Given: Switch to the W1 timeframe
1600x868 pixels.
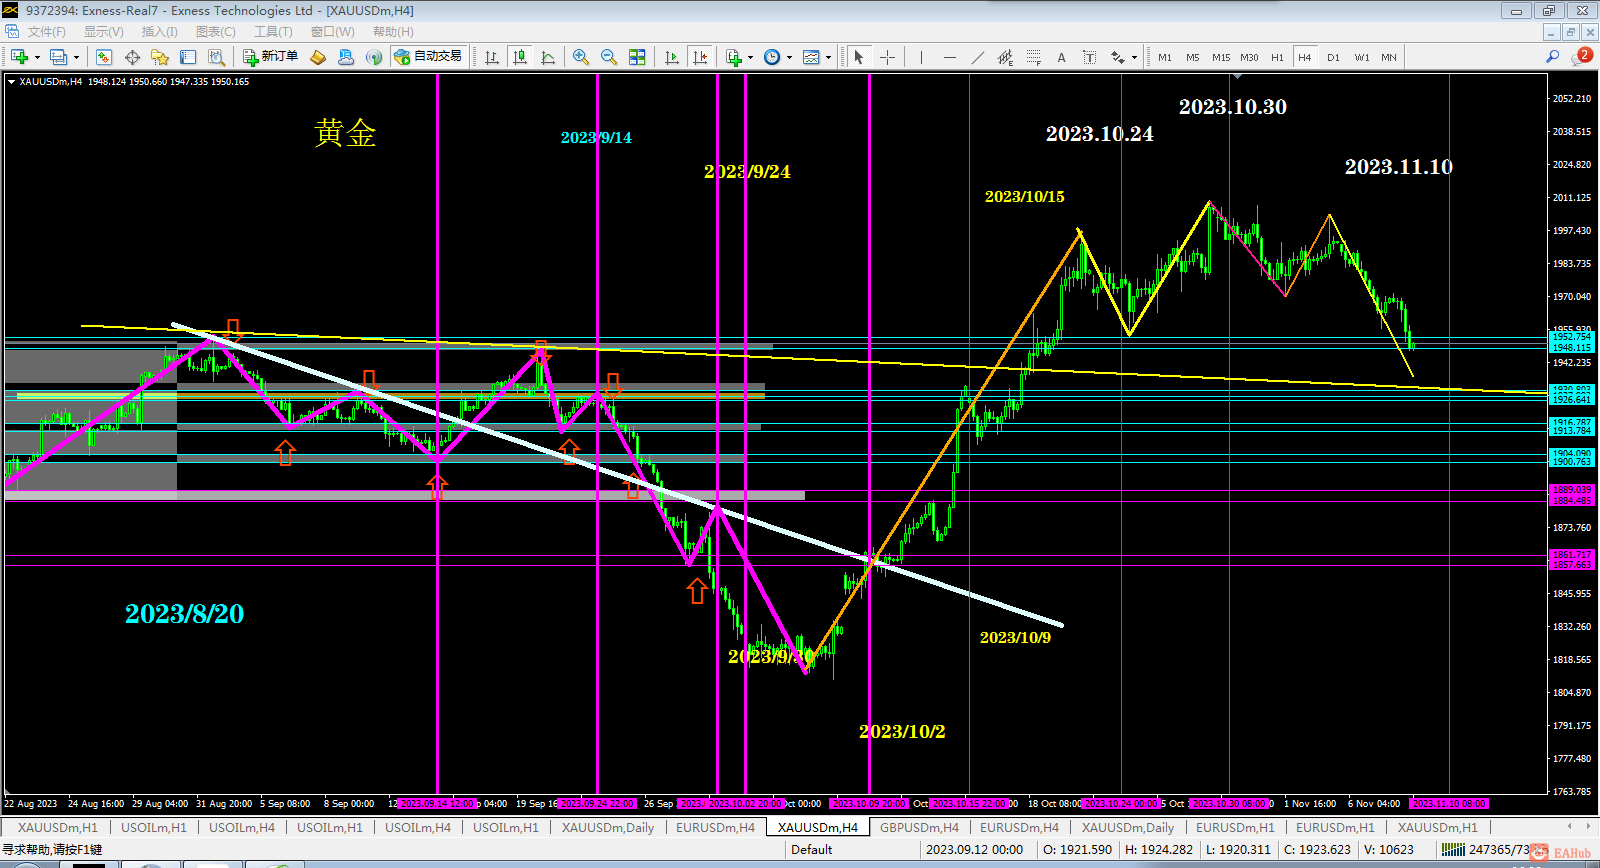Looking at the screenshot, I should click(x=1361, y=57).
